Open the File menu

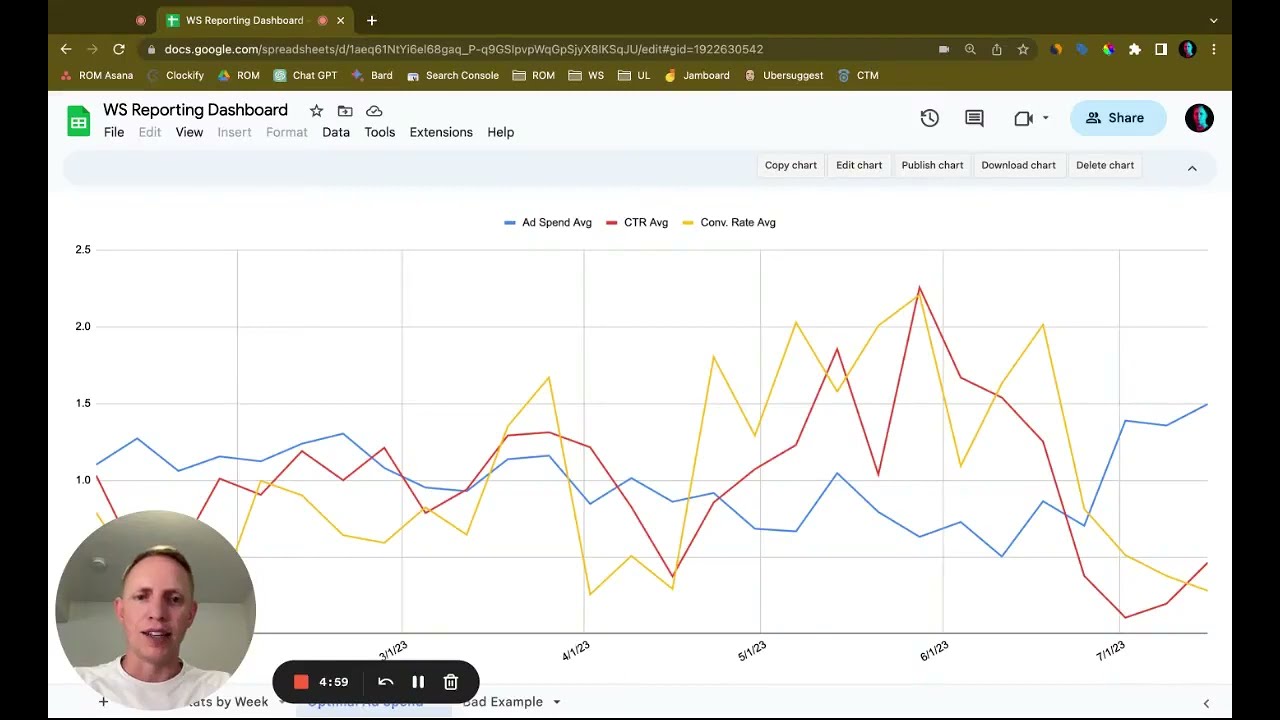coord(114,132)
